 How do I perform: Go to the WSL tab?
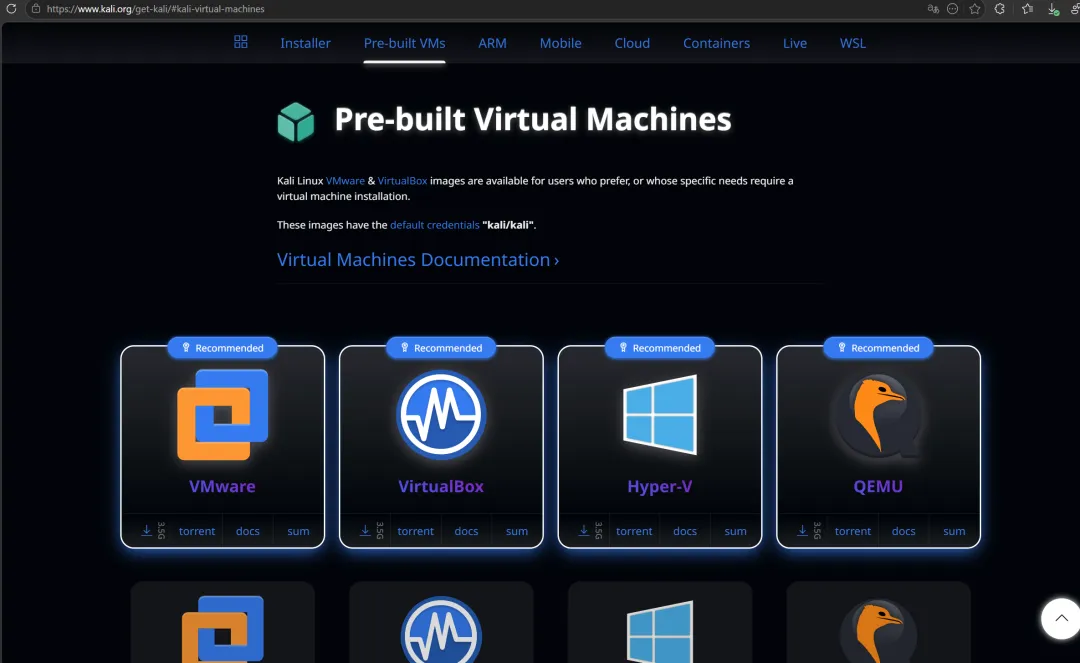pyautogui.click(x=852, y=43)
